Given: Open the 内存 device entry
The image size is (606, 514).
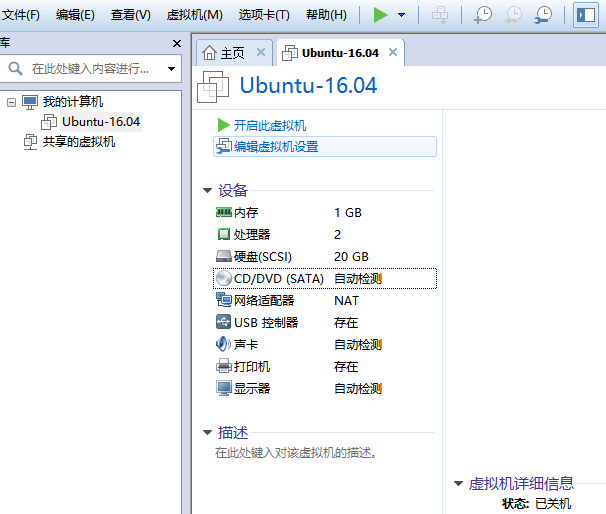Looking at the screenshot, I should [325, 213].
